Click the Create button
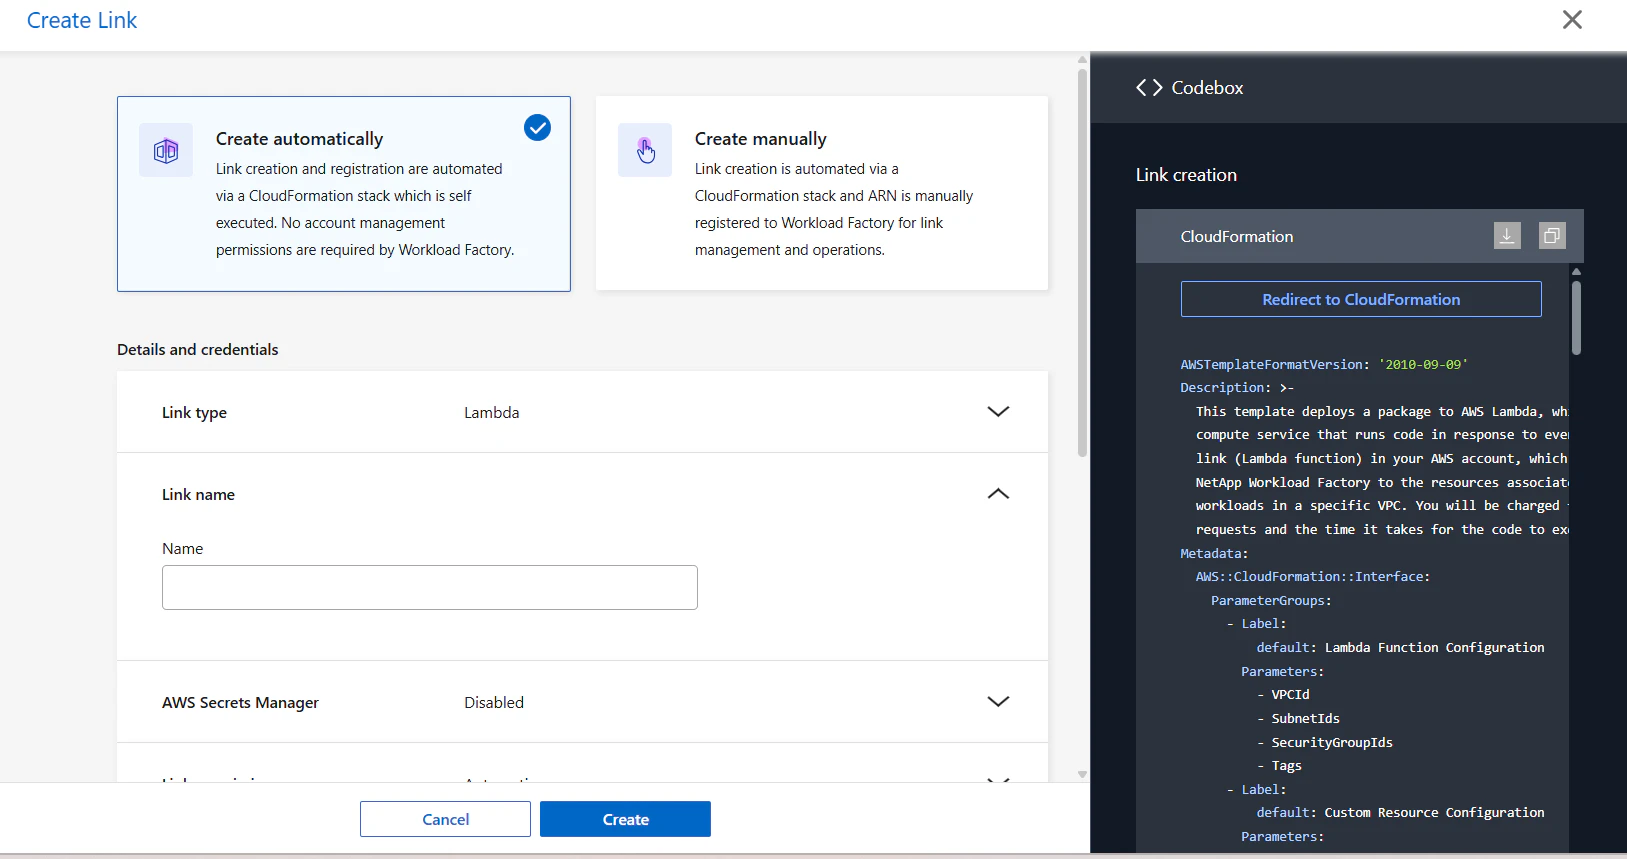This screenshot has width=1627, height=859. [x=625, y=819]
